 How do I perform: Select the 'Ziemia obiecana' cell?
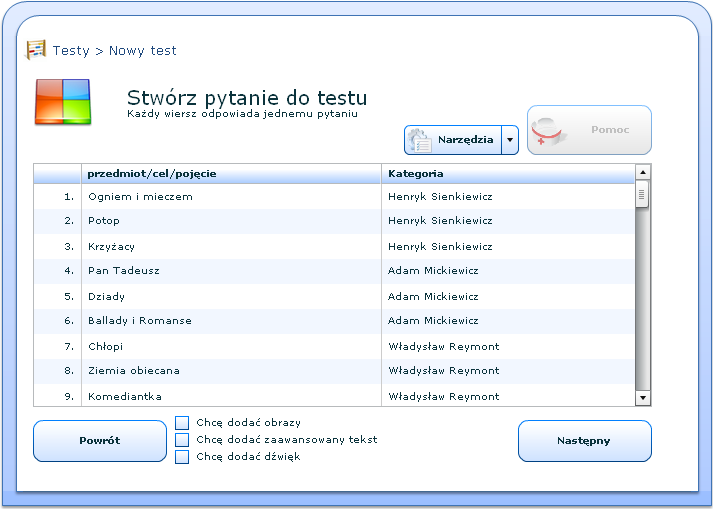[231, 371]
